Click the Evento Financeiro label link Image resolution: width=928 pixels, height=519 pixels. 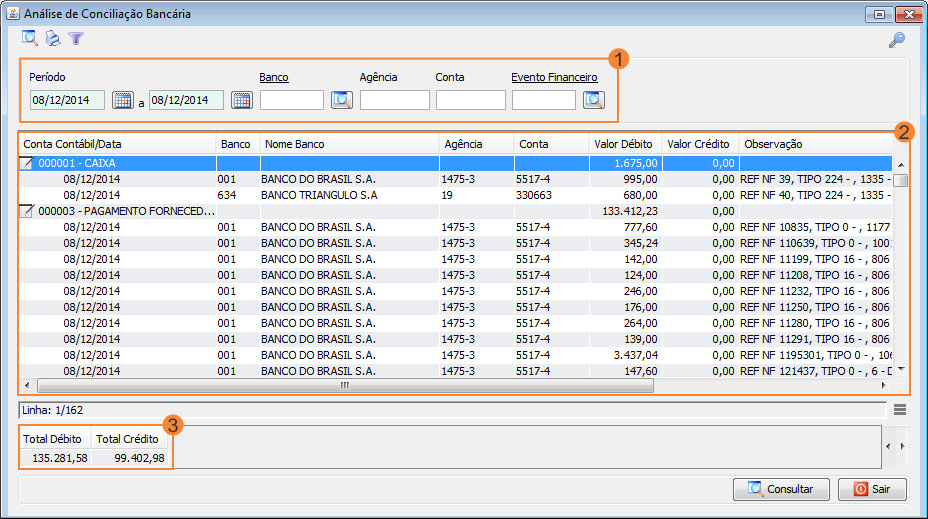[x=554, y=77]
